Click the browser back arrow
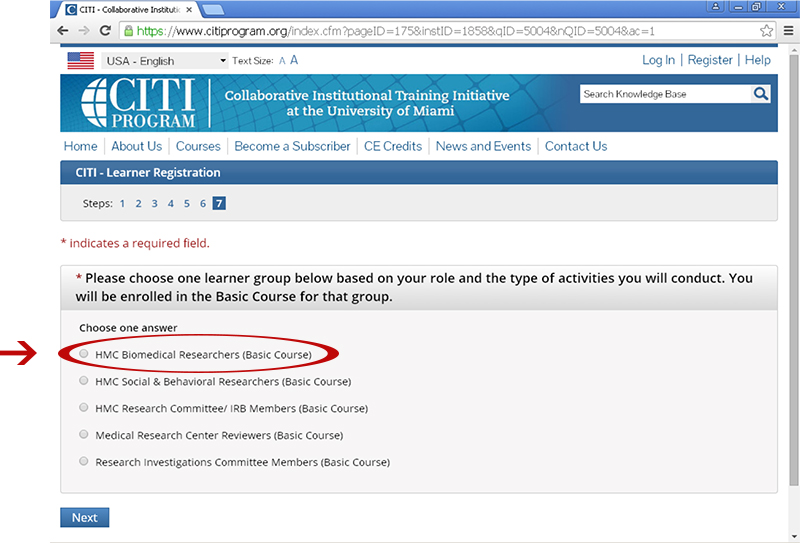Image resolution: width=800 pixels, height=544 pixels. point(63,31)
